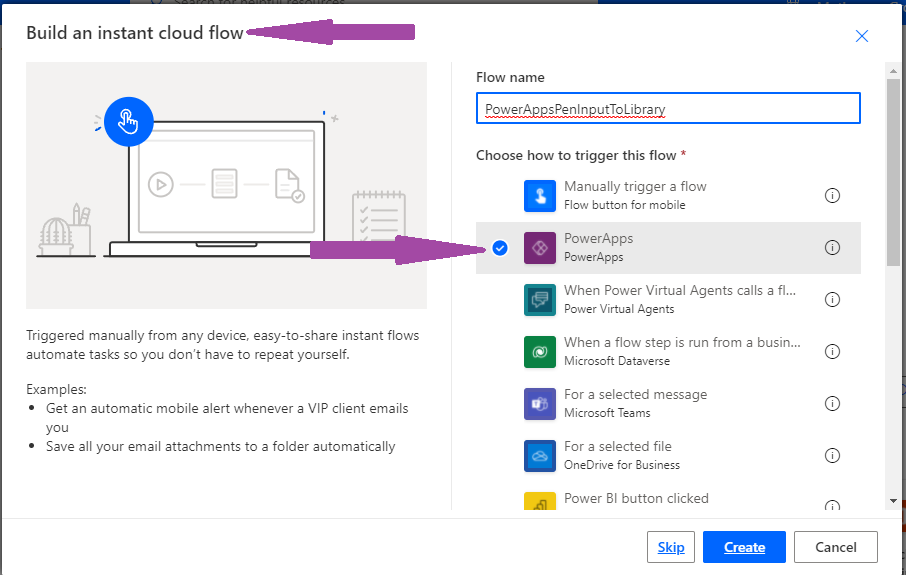Click the trigger list scrollbar thumb
The width and height of the screenshot is (906, 575).
point(893,172)
